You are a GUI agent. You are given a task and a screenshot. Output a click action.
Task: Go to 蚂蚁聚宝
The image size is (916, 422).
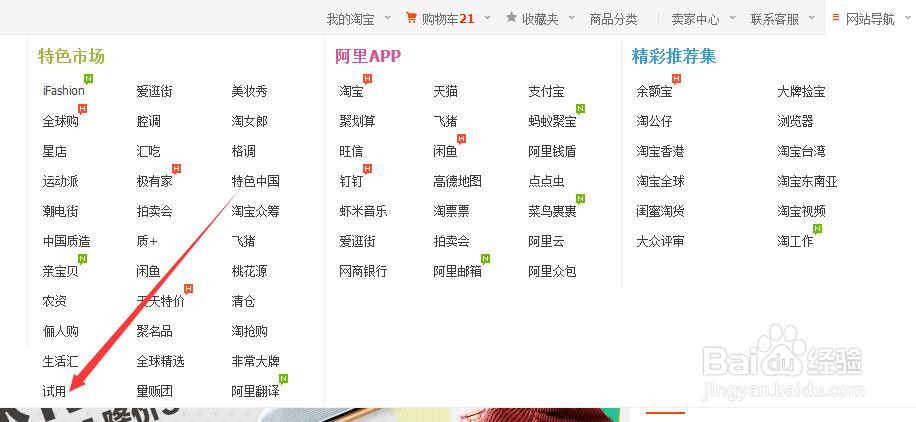tap(553, 122)
